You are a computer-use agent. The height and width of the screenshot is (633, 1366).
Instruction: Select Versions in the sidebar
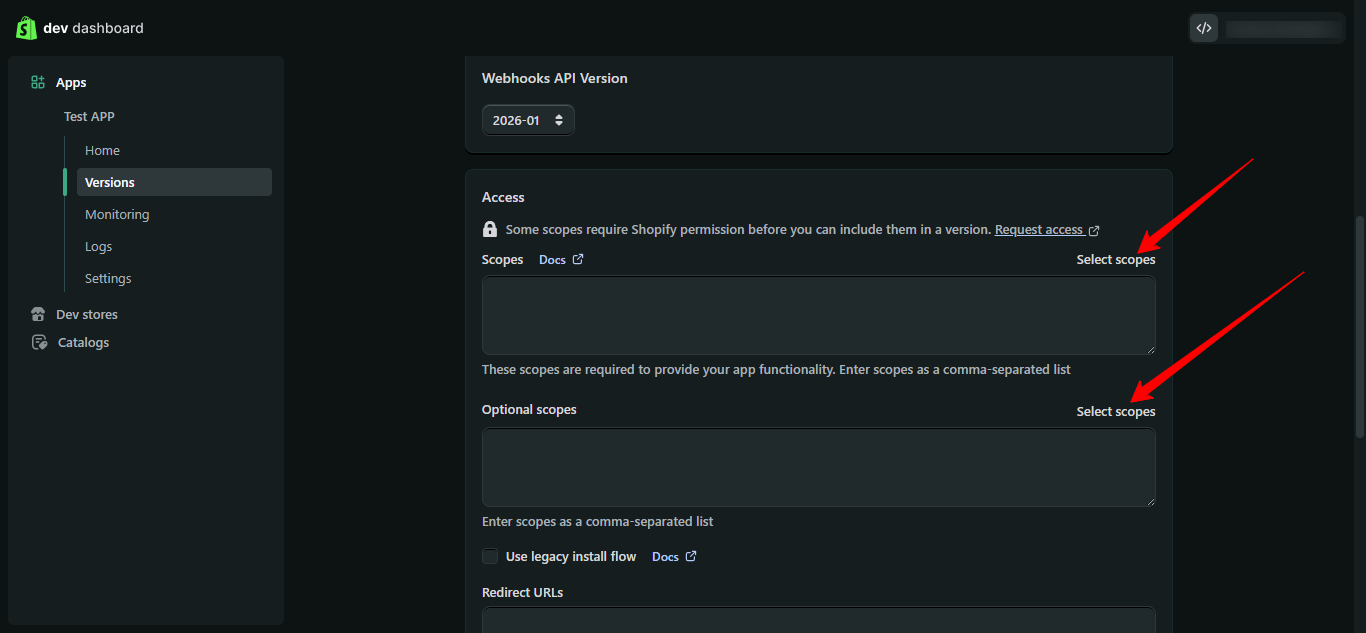coord(110,182)
